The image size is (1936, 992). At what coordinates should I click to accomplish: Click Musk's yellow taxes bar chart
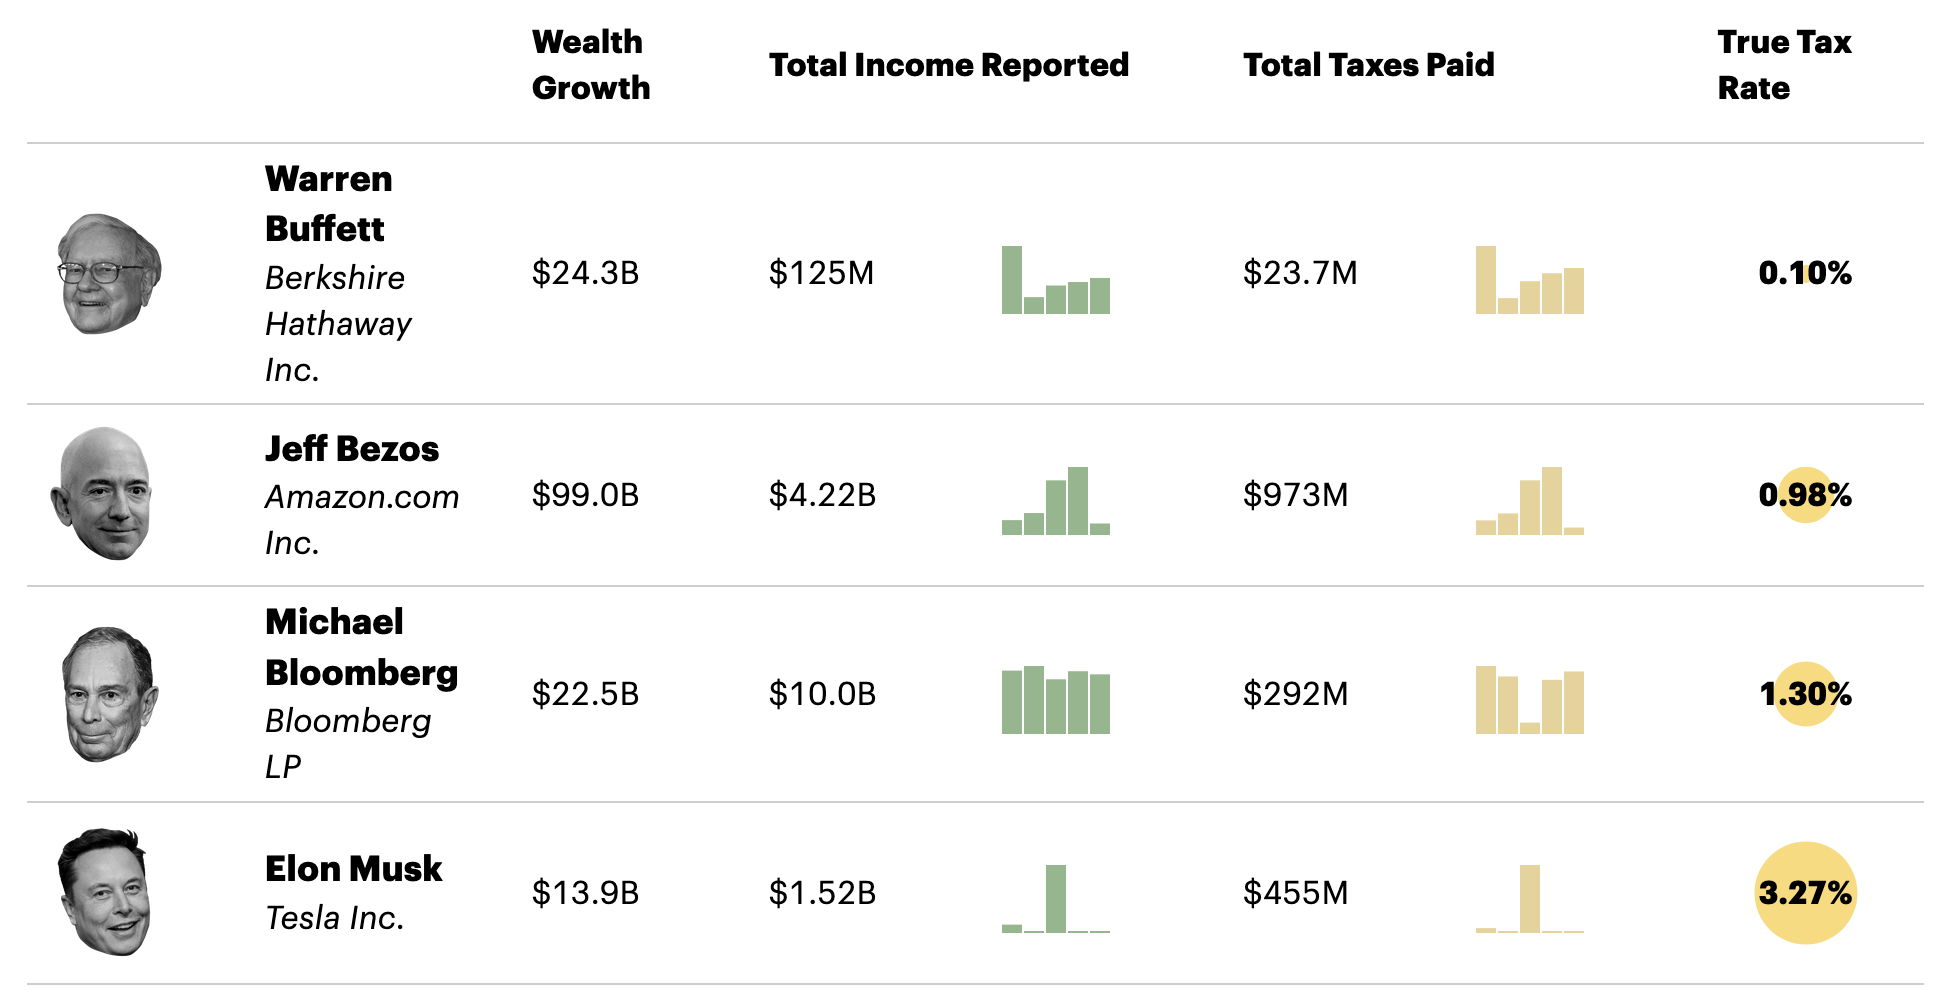pyautogui.click(x=1529, y=899)
